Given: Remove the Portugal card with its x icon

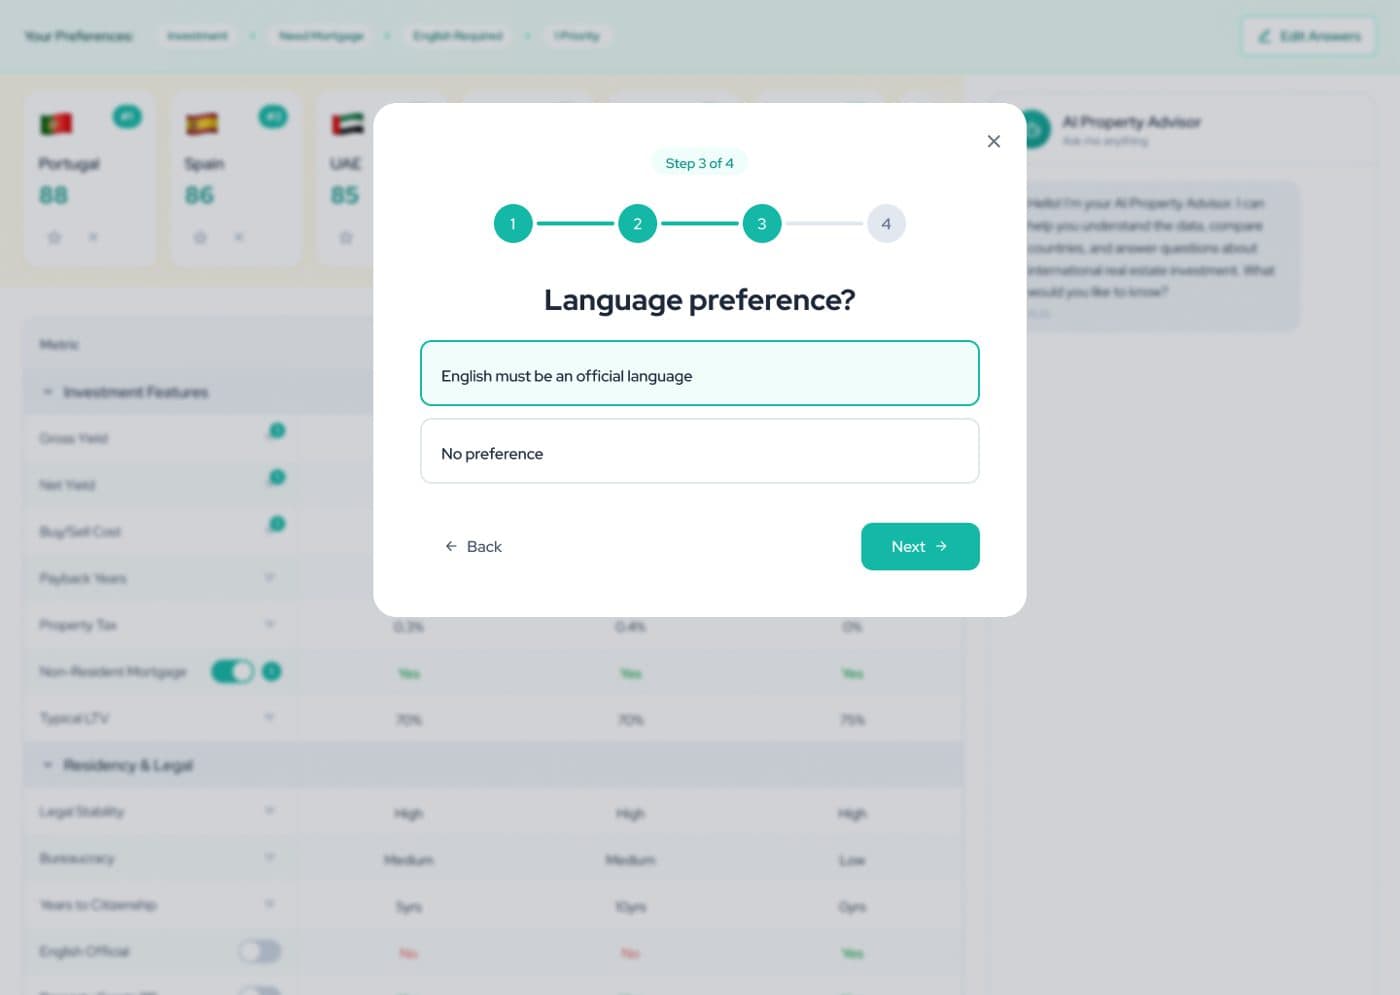Looking at the screenshot, I should (x=93, y=237).
